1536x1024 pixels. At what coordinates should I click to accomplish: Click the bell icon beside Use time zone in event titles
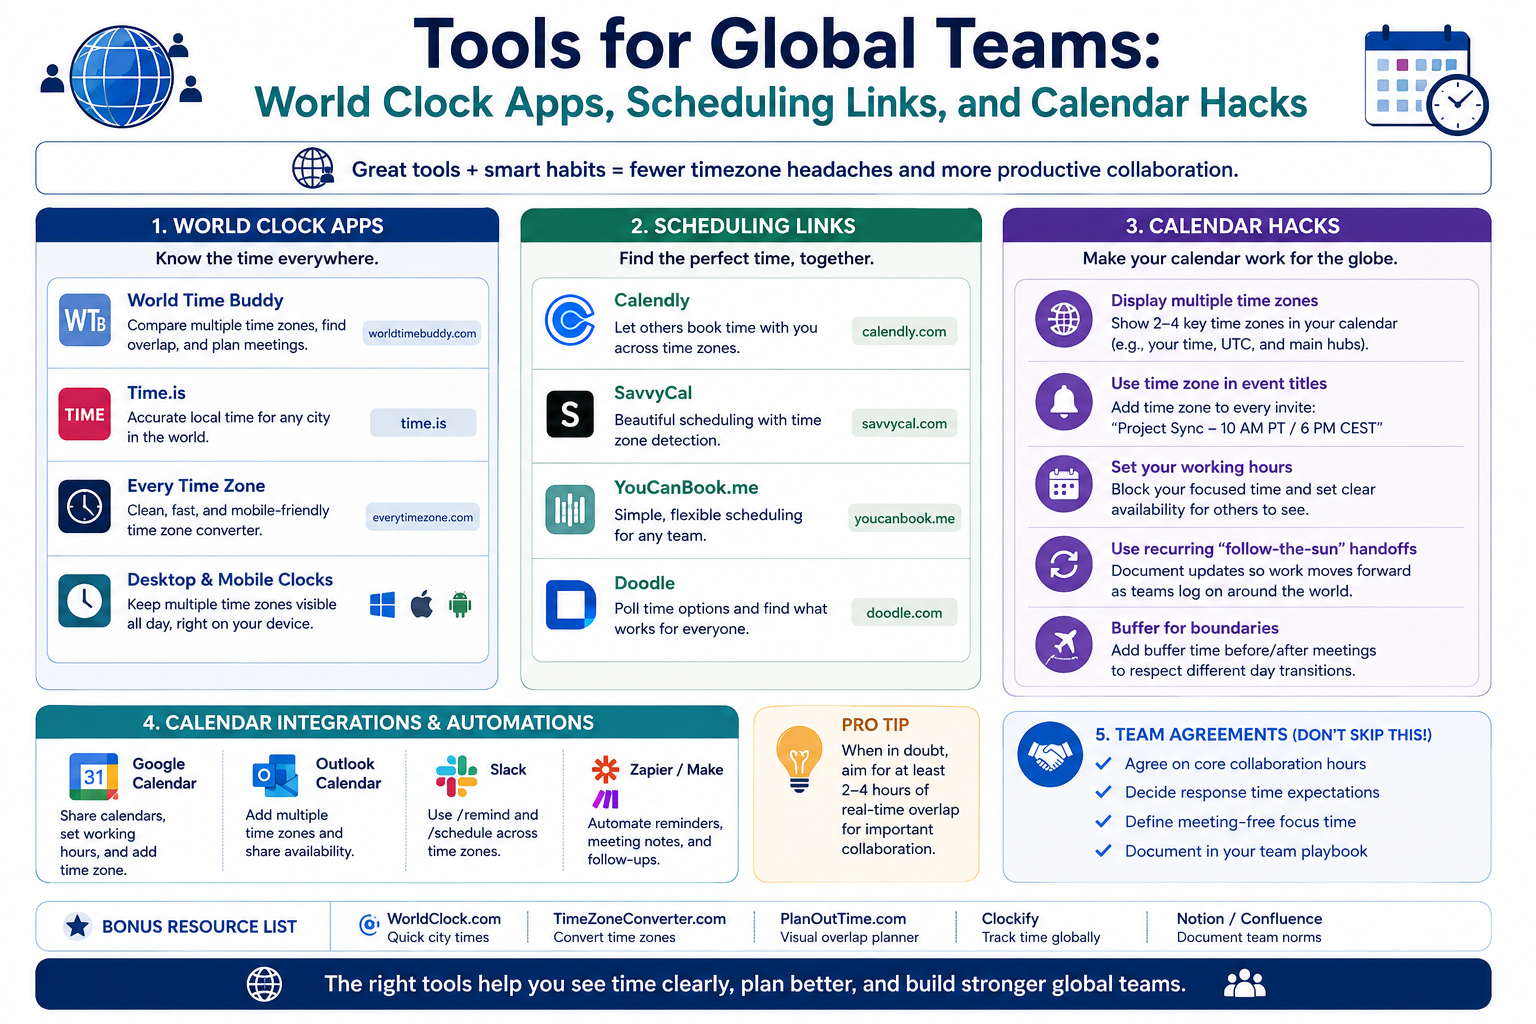(x=1064, y=402)
